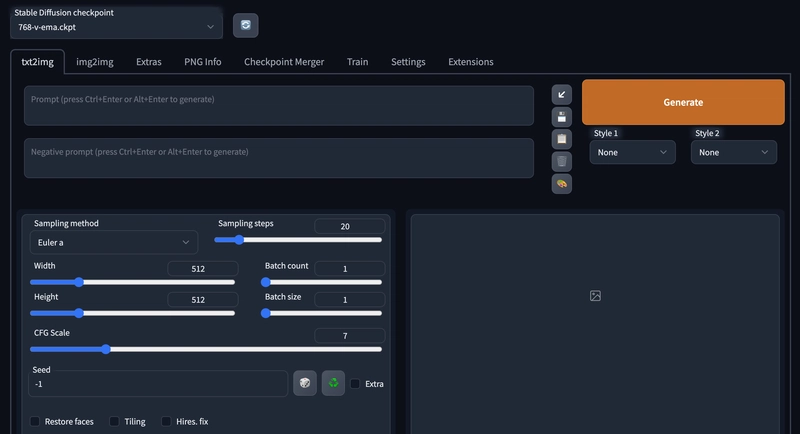The image size is (800, 434).
Task: Open the Settings tab
Action: coord(408,62)
